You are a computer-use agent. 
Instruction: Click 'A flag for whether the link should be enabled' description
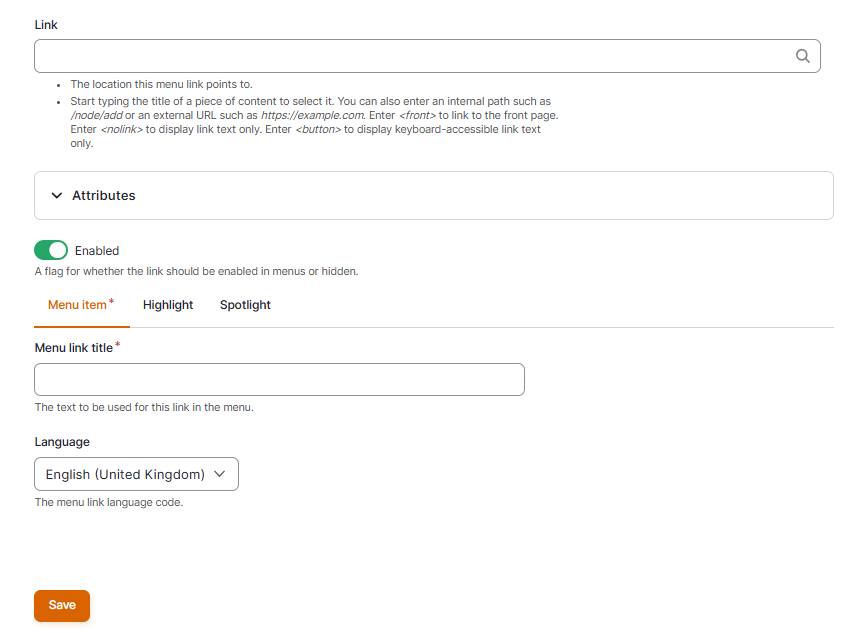point(196,271)
